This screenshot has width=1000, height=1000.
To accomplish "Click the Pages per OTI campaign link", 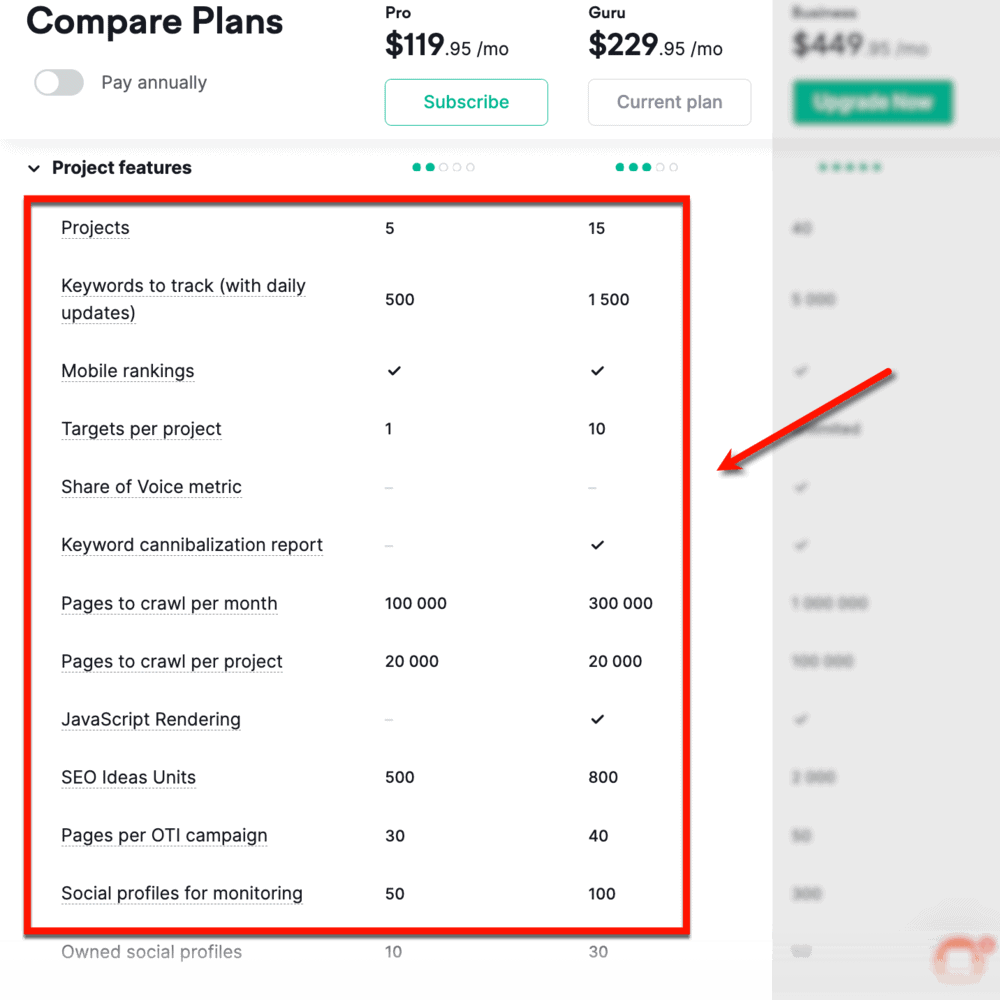I will pos(164,835).
